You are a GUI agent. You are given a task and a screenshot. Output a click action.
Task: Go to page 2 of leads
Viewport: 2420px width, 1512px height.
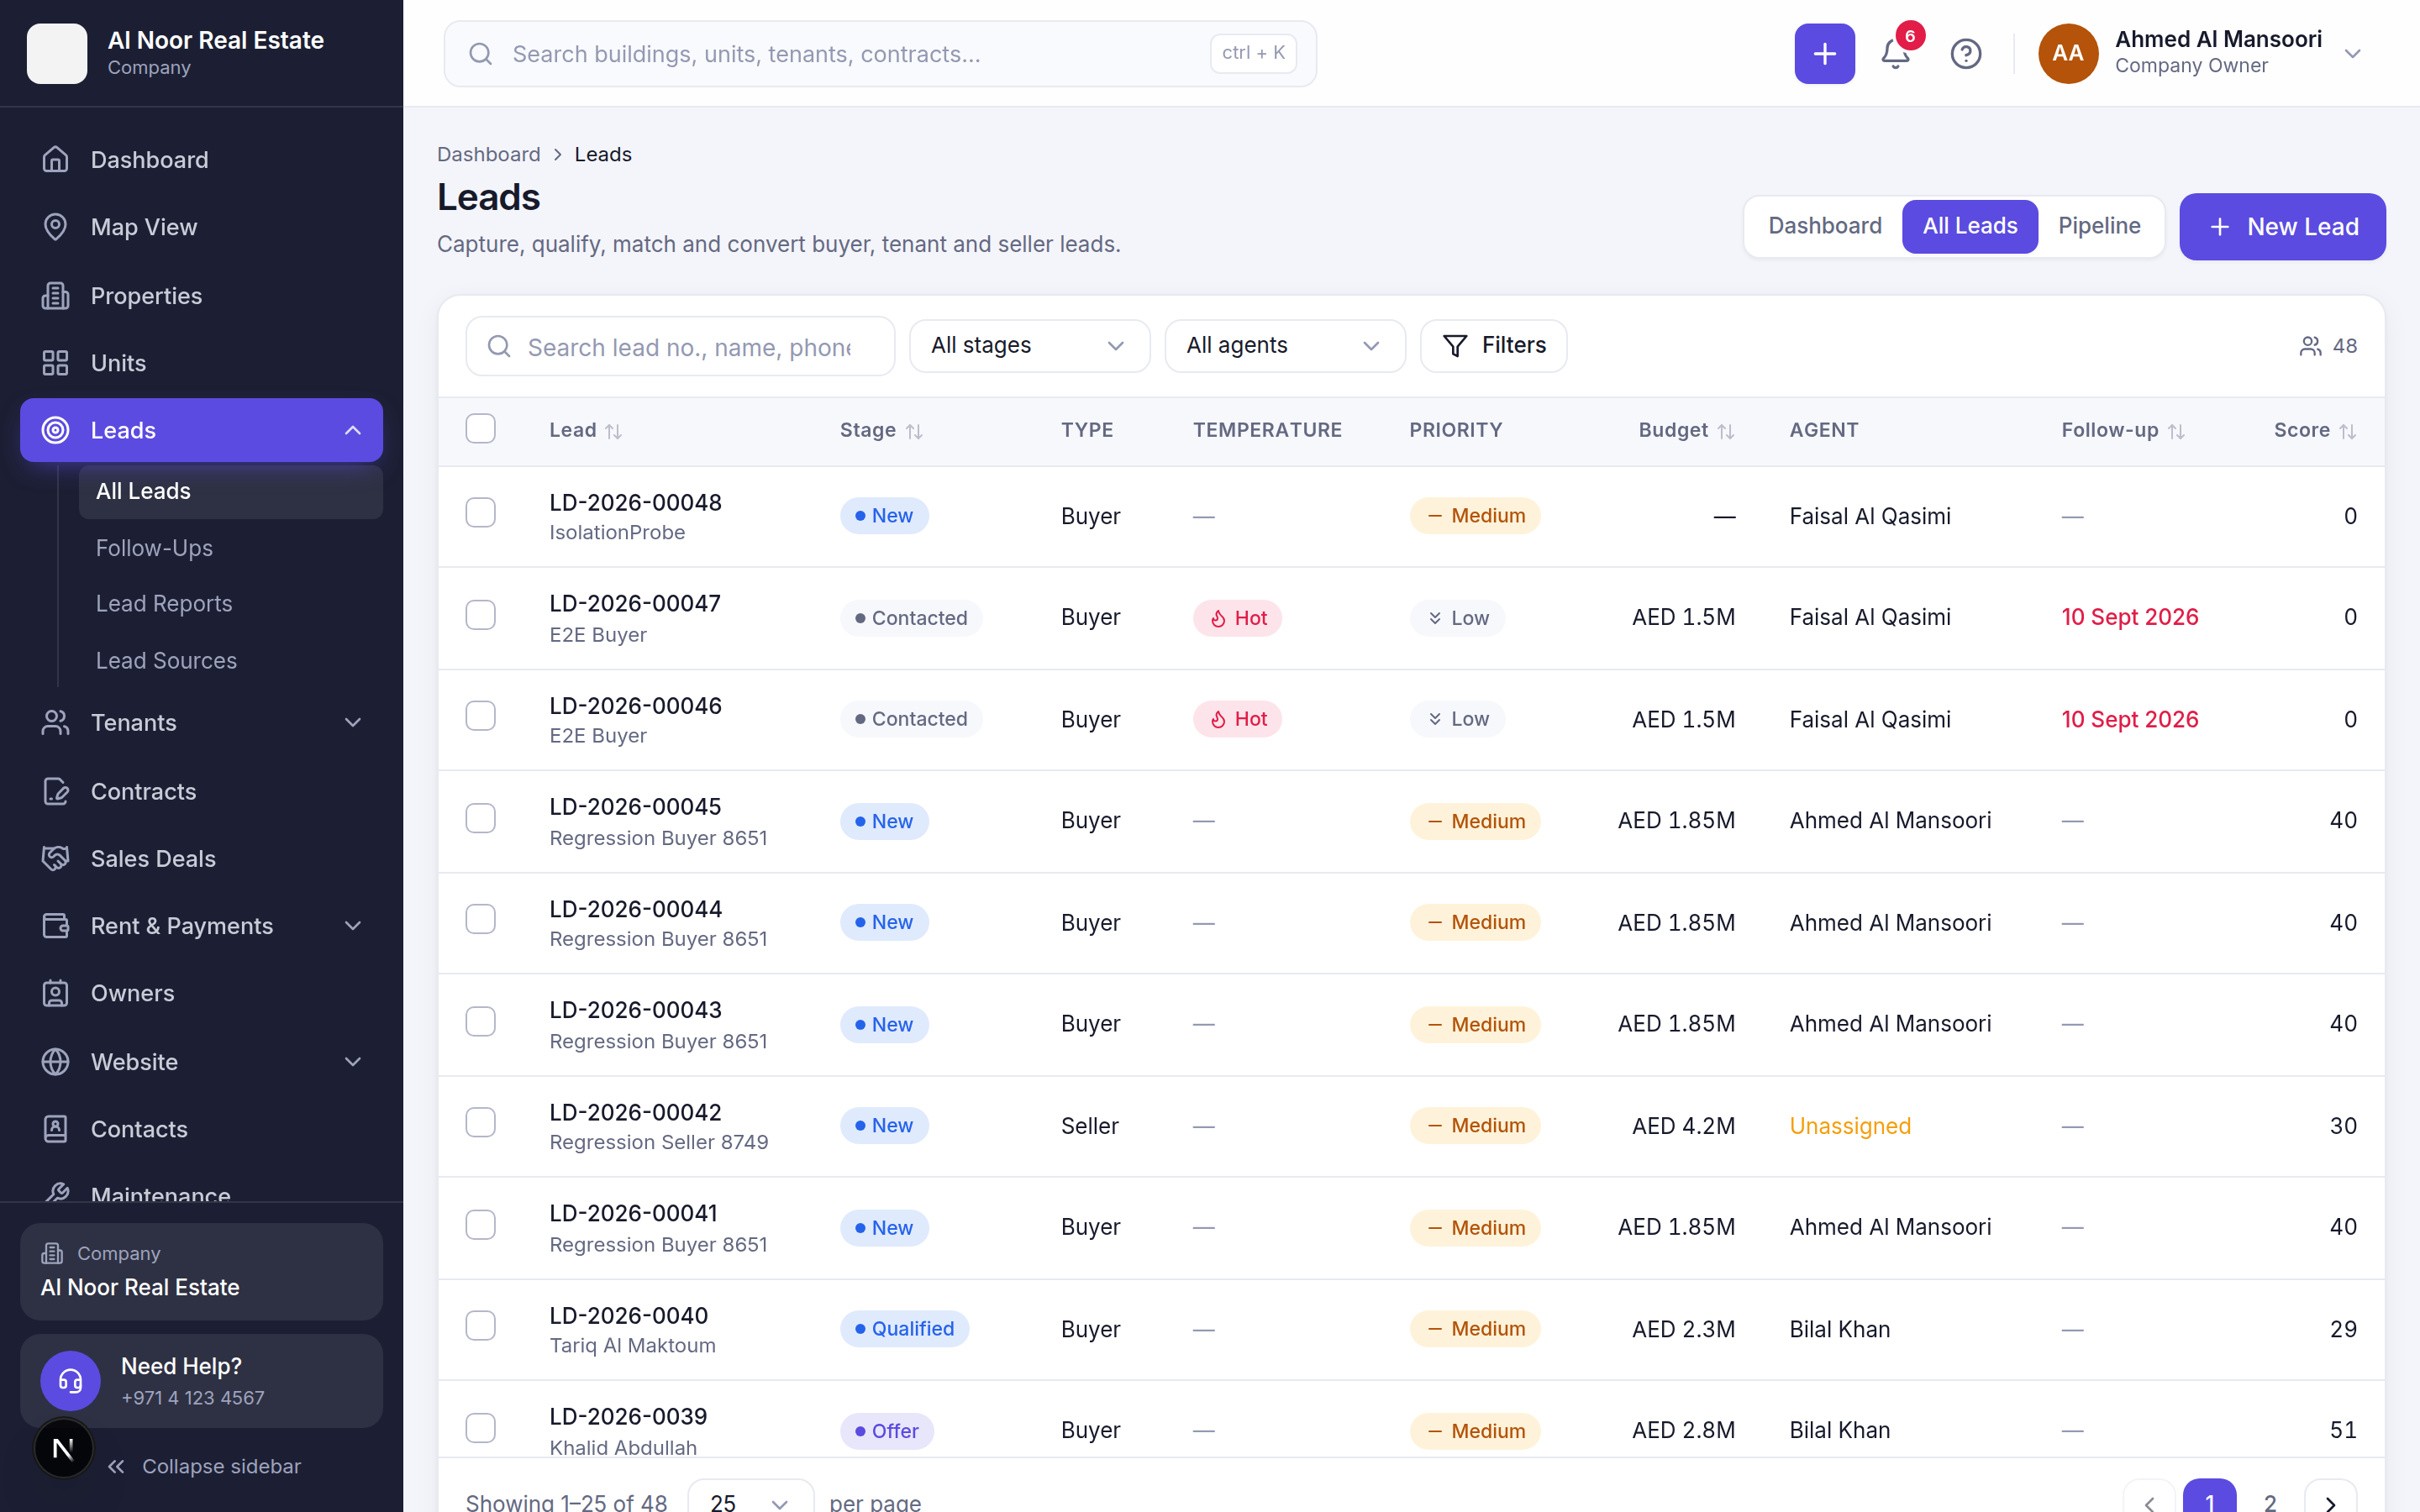(2270, 1501)
